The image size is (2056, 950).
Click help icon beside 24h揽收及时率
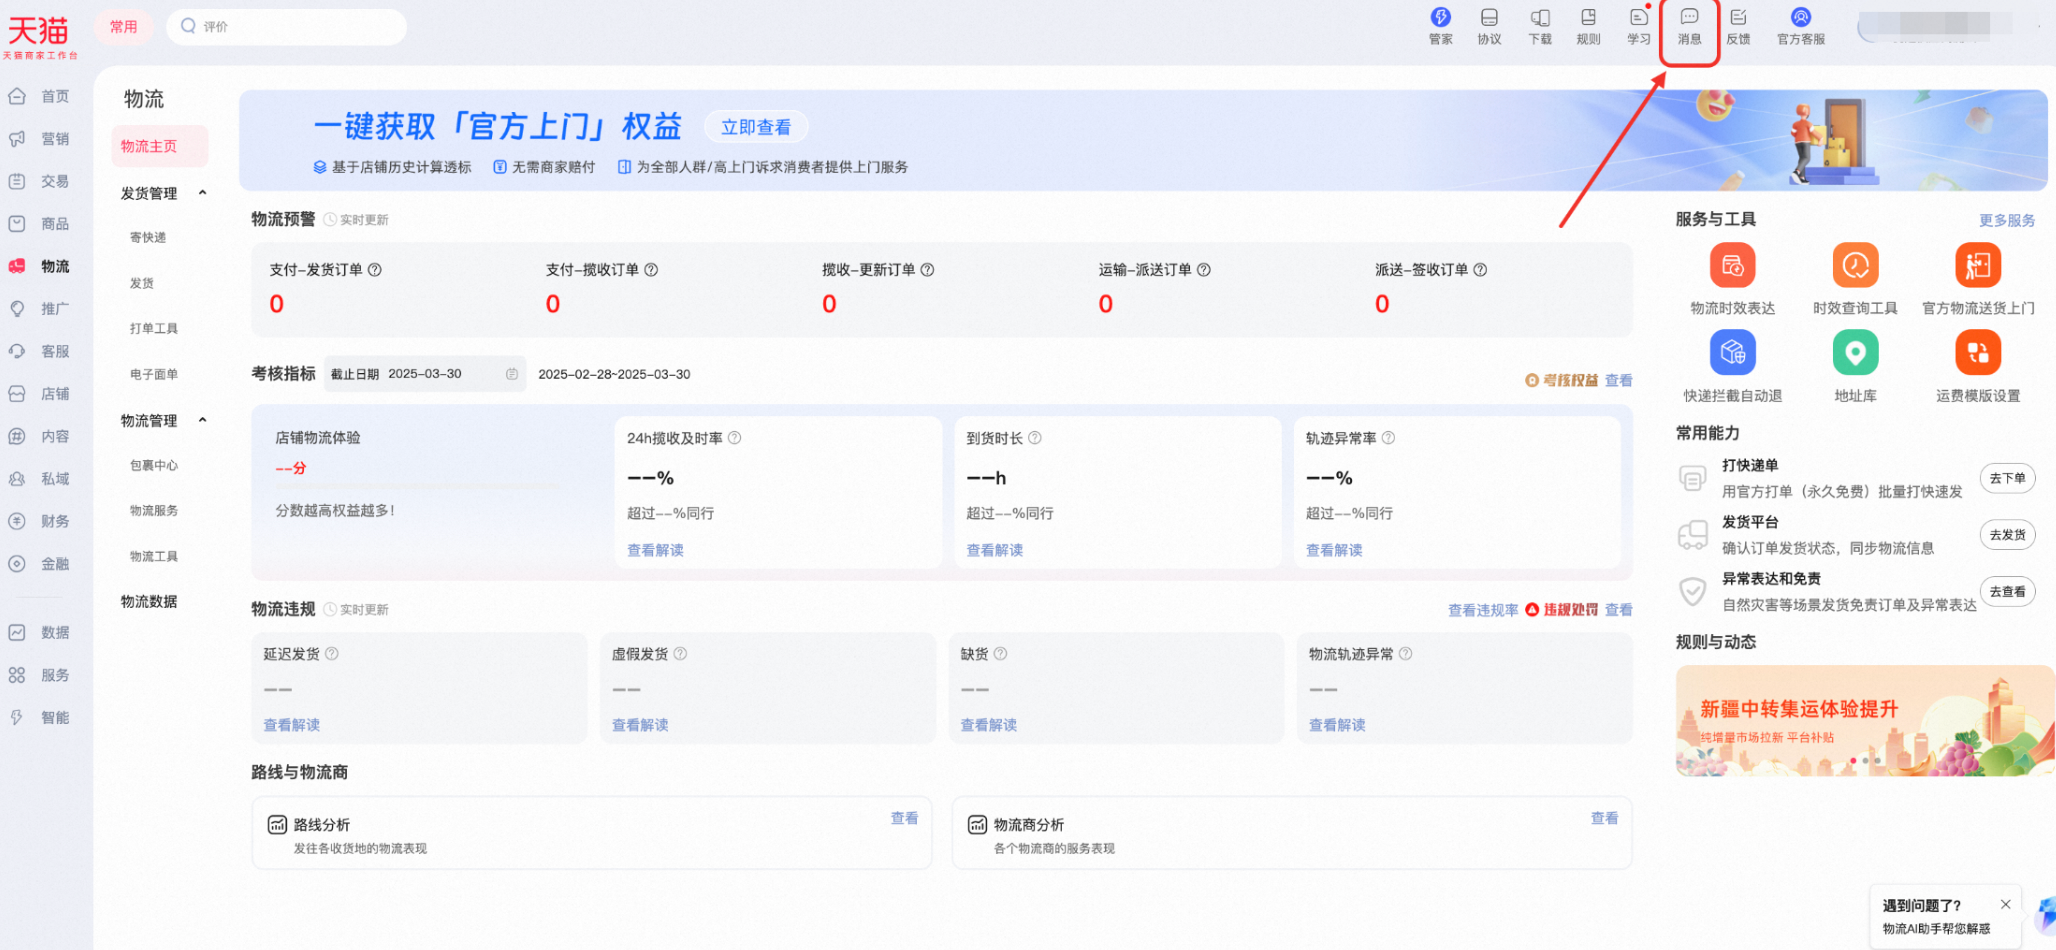(x=734, y=438)
